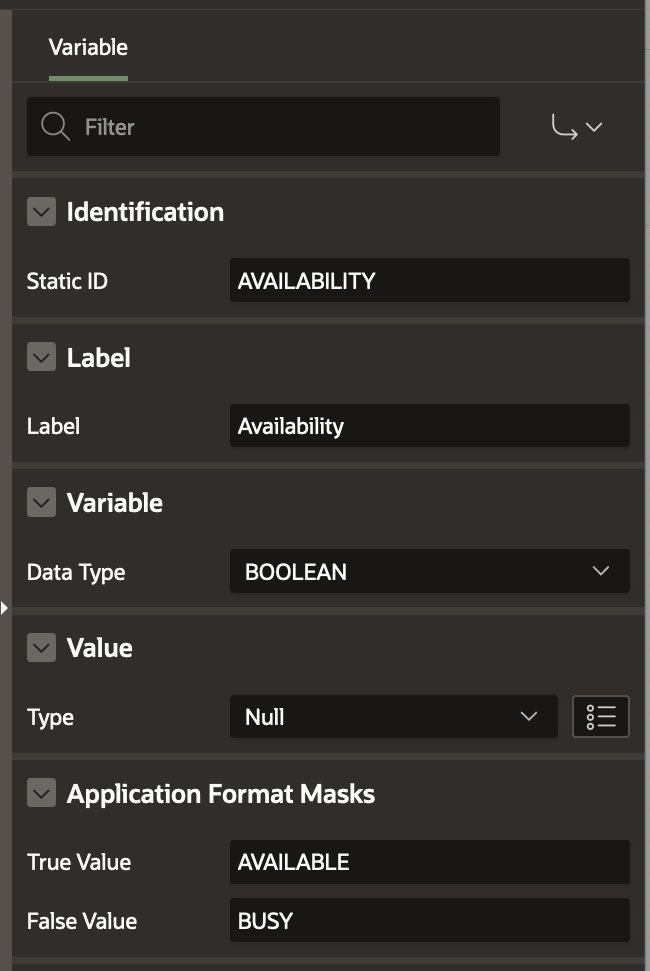Click the Label field containing Availability
Image resolution: width=650 pixels, height=971 pixels.
point(429,426)
